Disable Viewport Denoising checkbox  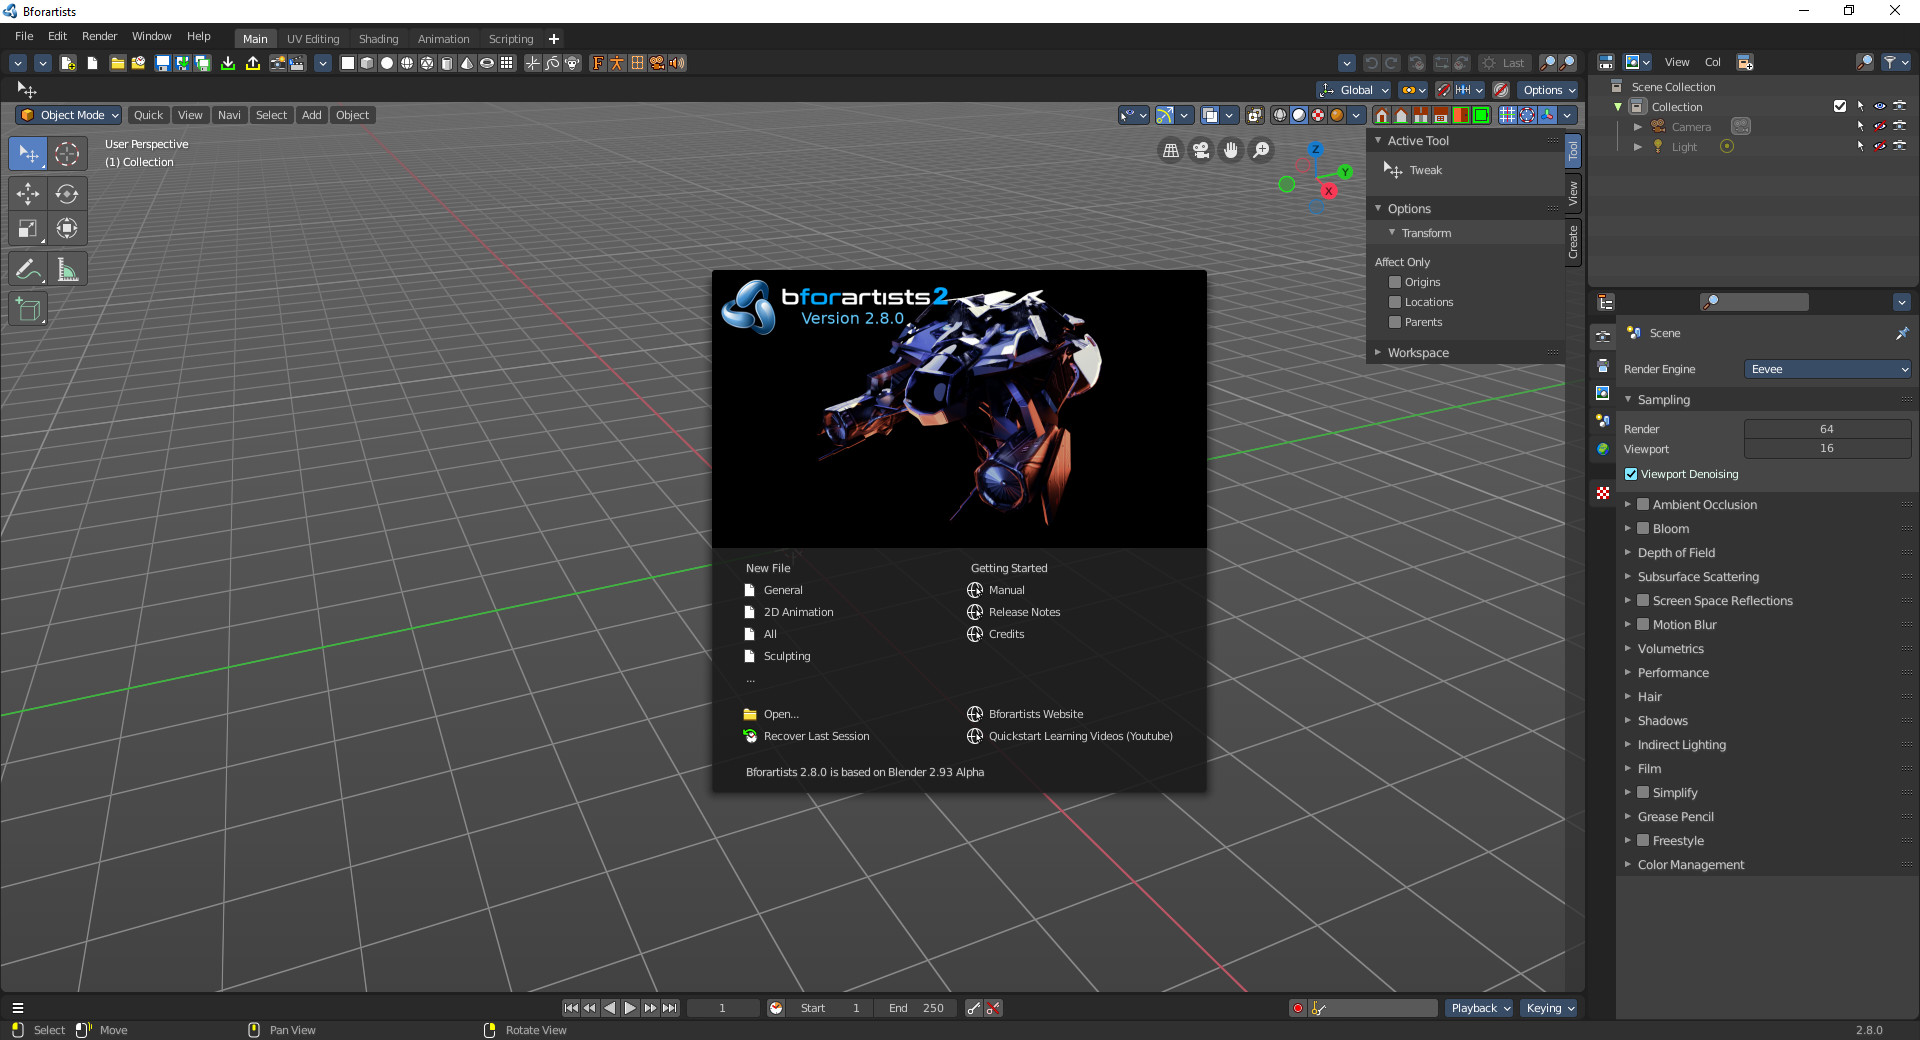click(1631, 474)
